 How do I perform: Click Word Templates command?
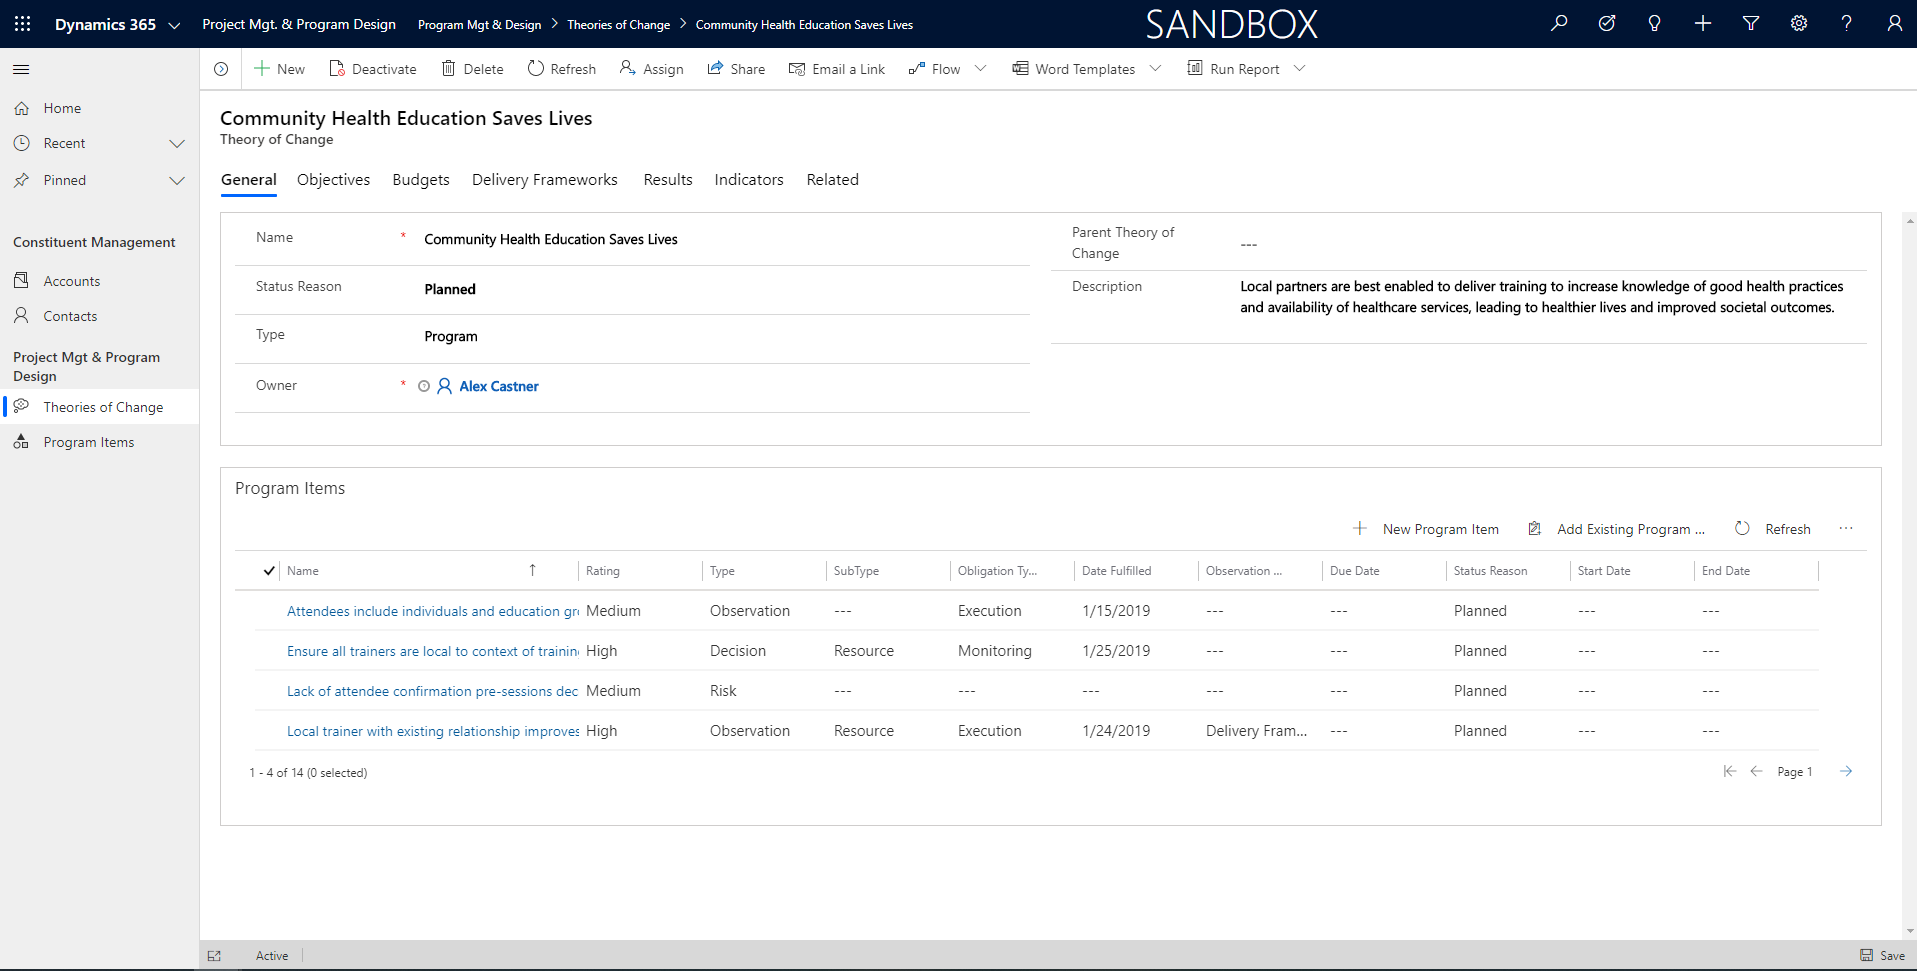[x=1074, y=69]
